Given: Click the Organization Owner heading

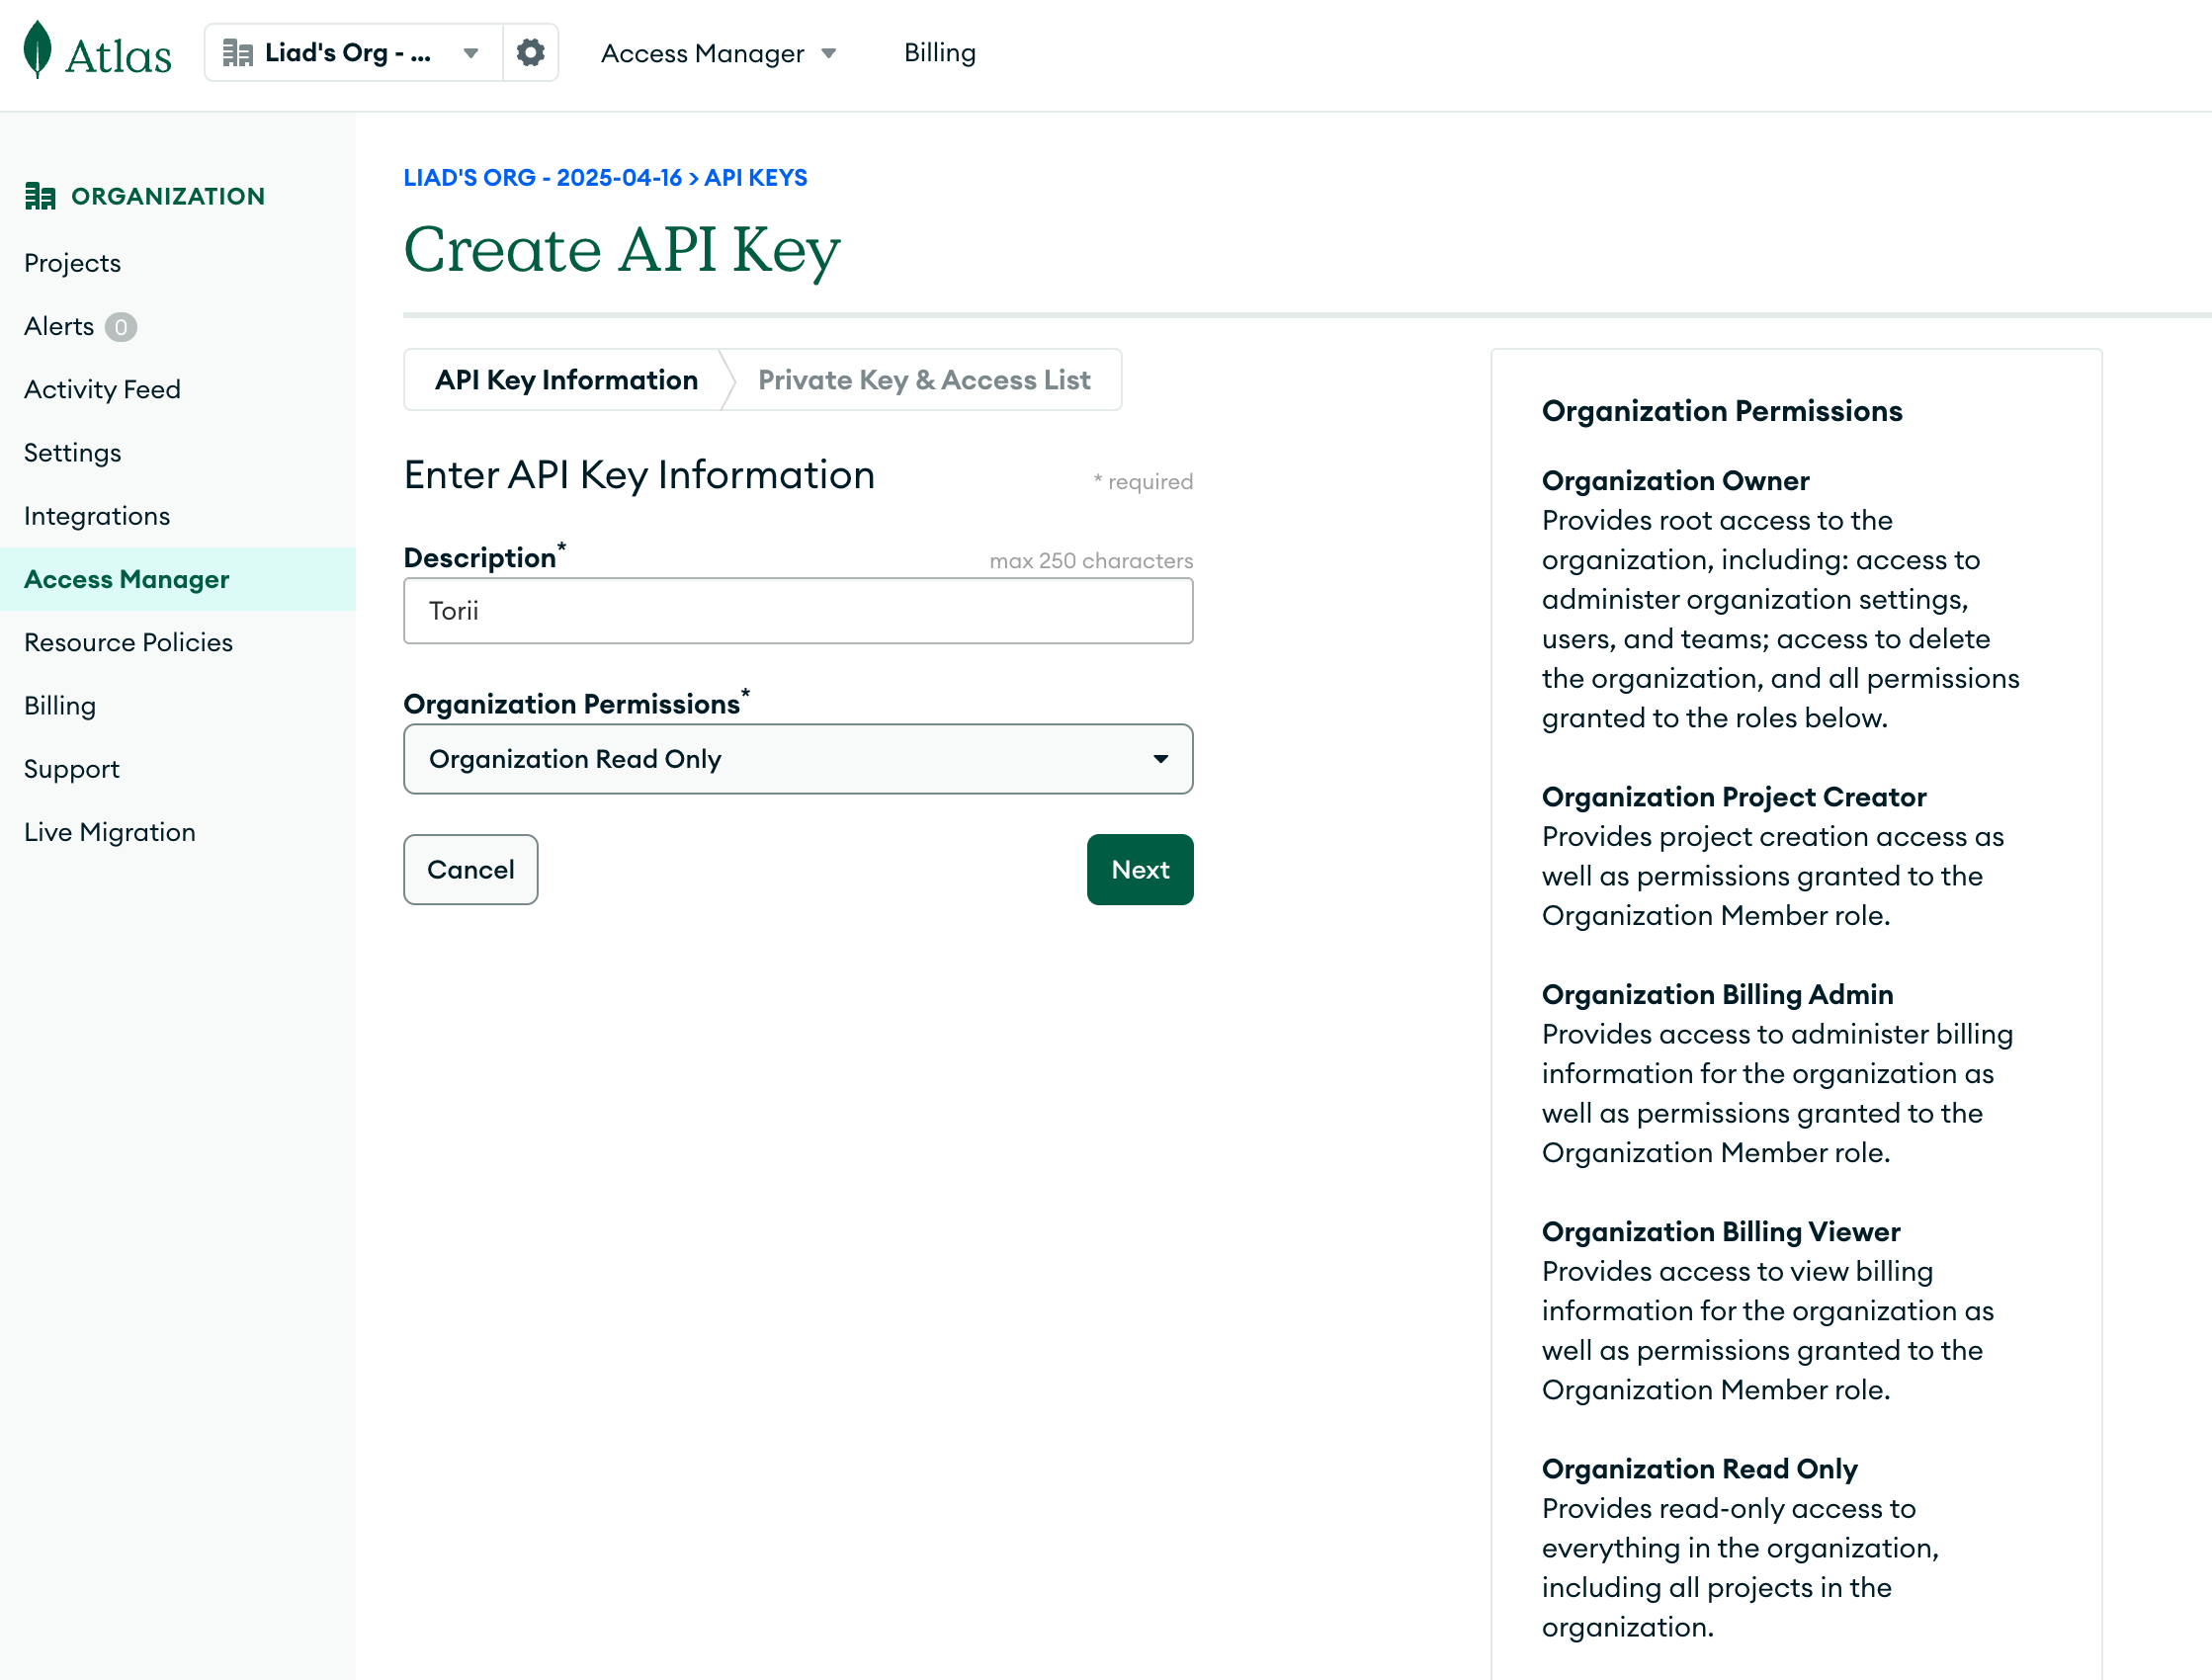Looking at the screenshot, I should pos(1676,481).
